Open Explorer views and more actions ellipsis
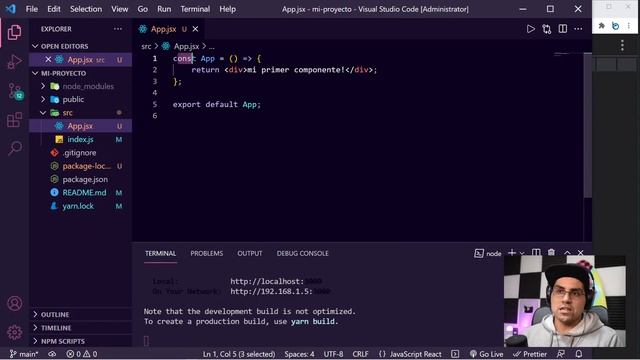The image size is (640, 360). 118,29
